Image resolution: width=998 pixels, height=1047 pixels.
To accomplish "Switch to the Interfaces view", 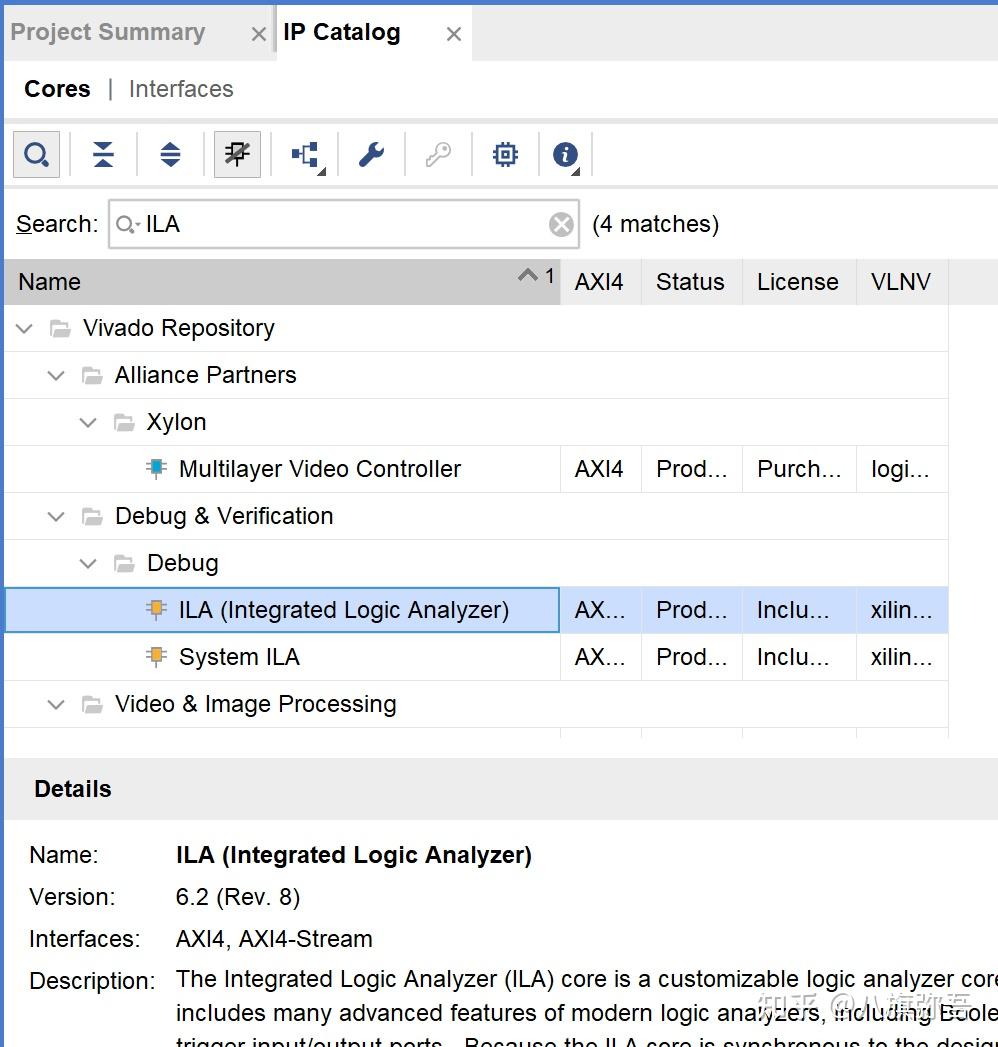I will point(181,89).
